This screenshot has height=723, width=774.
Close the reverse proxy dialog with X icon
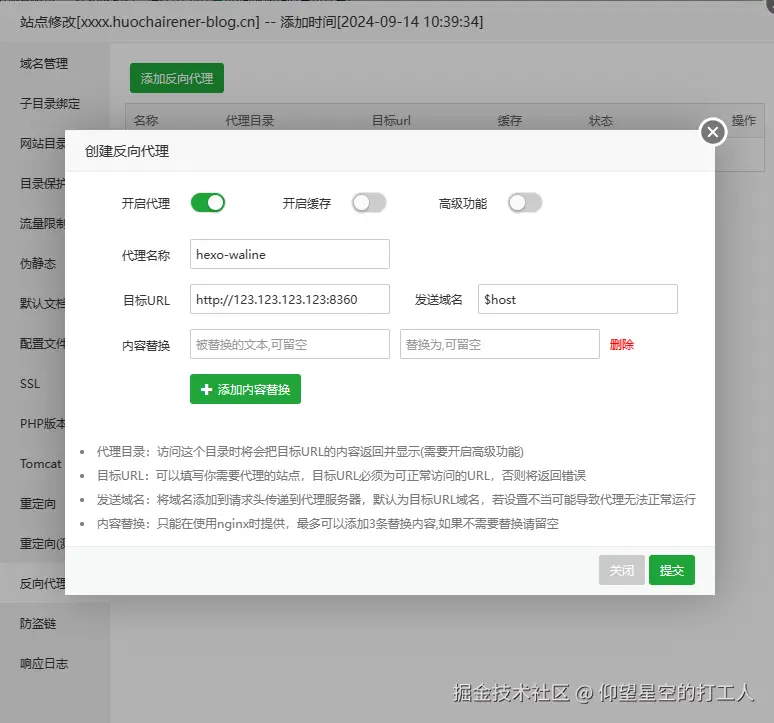[x=713, y=132]
